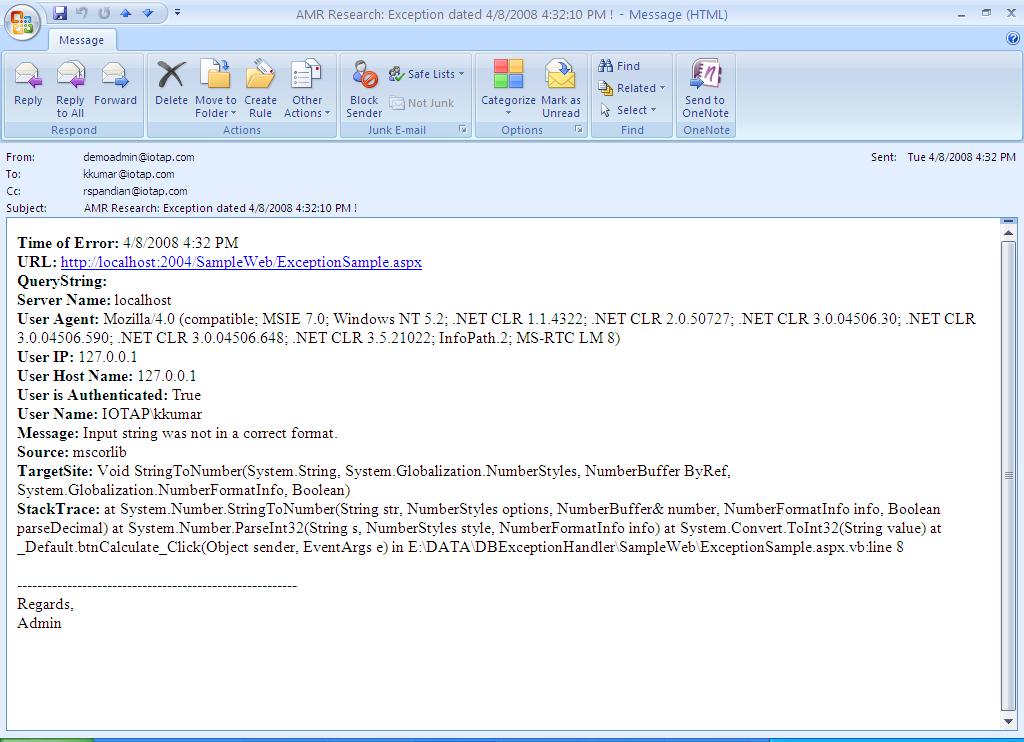
Task: Block Sender of this email
Action: pos(364,89)
